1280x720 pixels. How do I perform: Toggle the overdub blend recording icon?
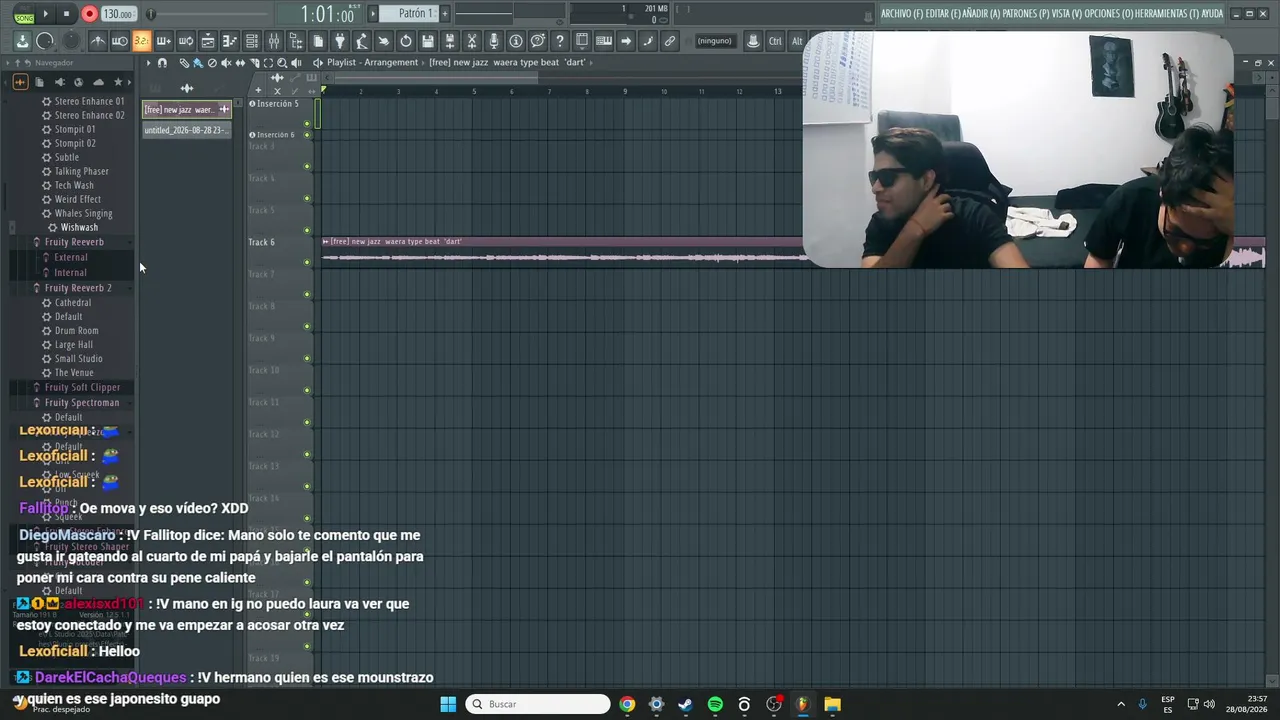point(163,41)
